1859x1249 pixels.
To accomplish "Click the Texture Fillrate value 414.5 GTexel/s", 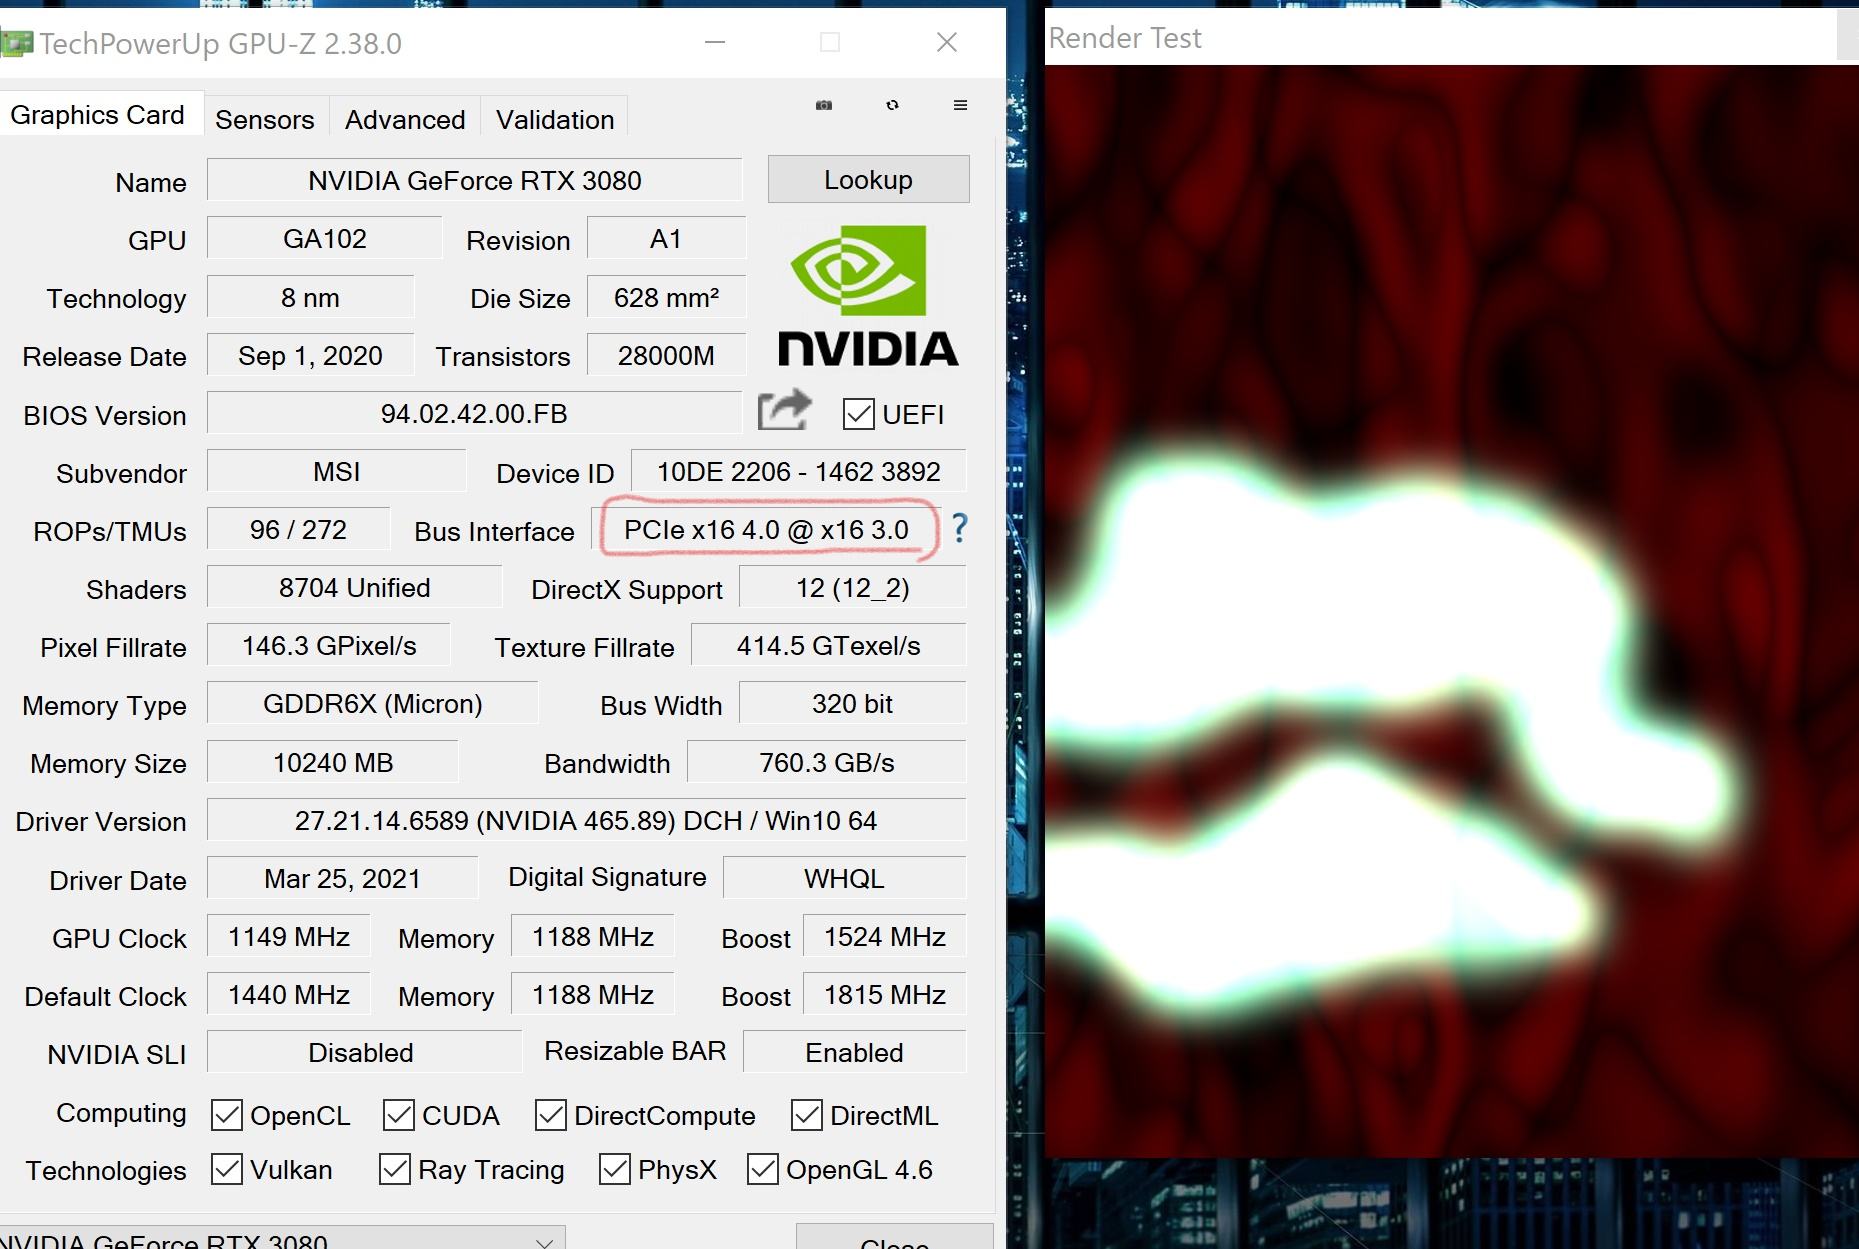I will click(829, 646).
